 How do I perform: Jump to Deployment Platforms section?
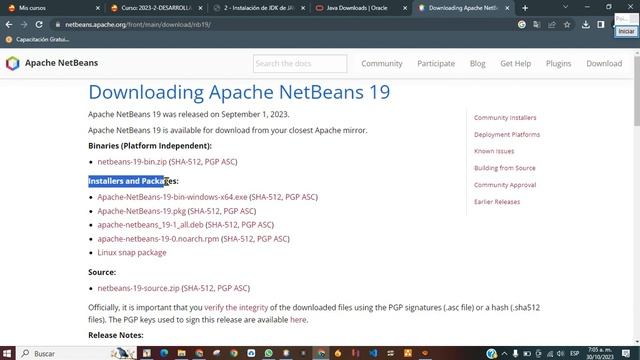(507, 134)
